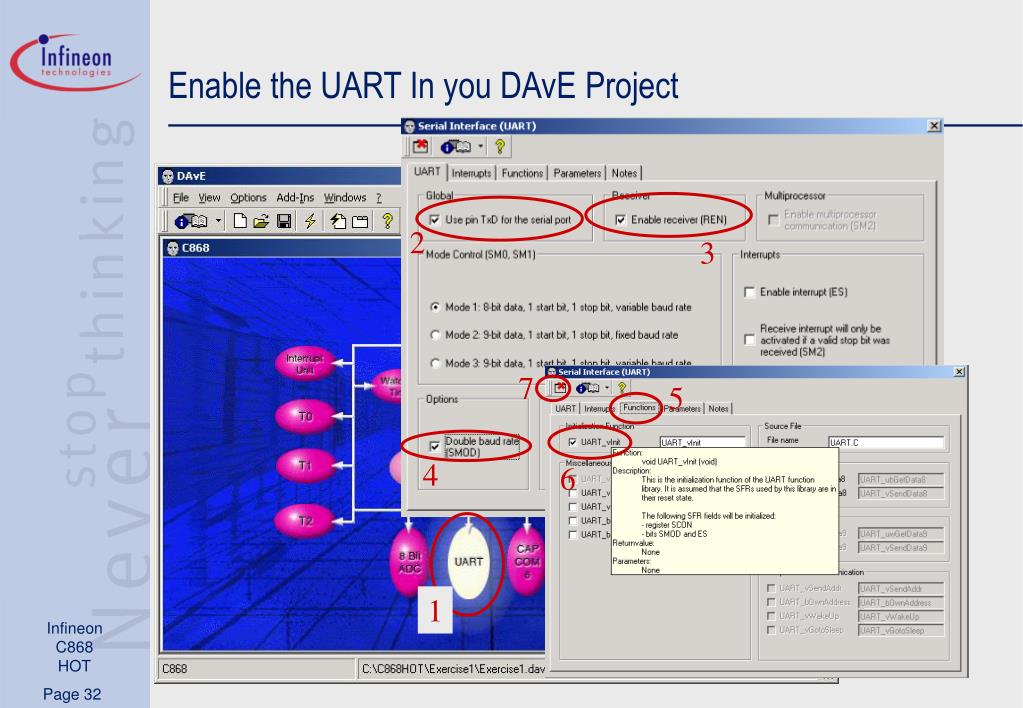Toggle 'Enable interrupt (ES)' checkbox
This screenshot has height=708, width=1023.
750,292
